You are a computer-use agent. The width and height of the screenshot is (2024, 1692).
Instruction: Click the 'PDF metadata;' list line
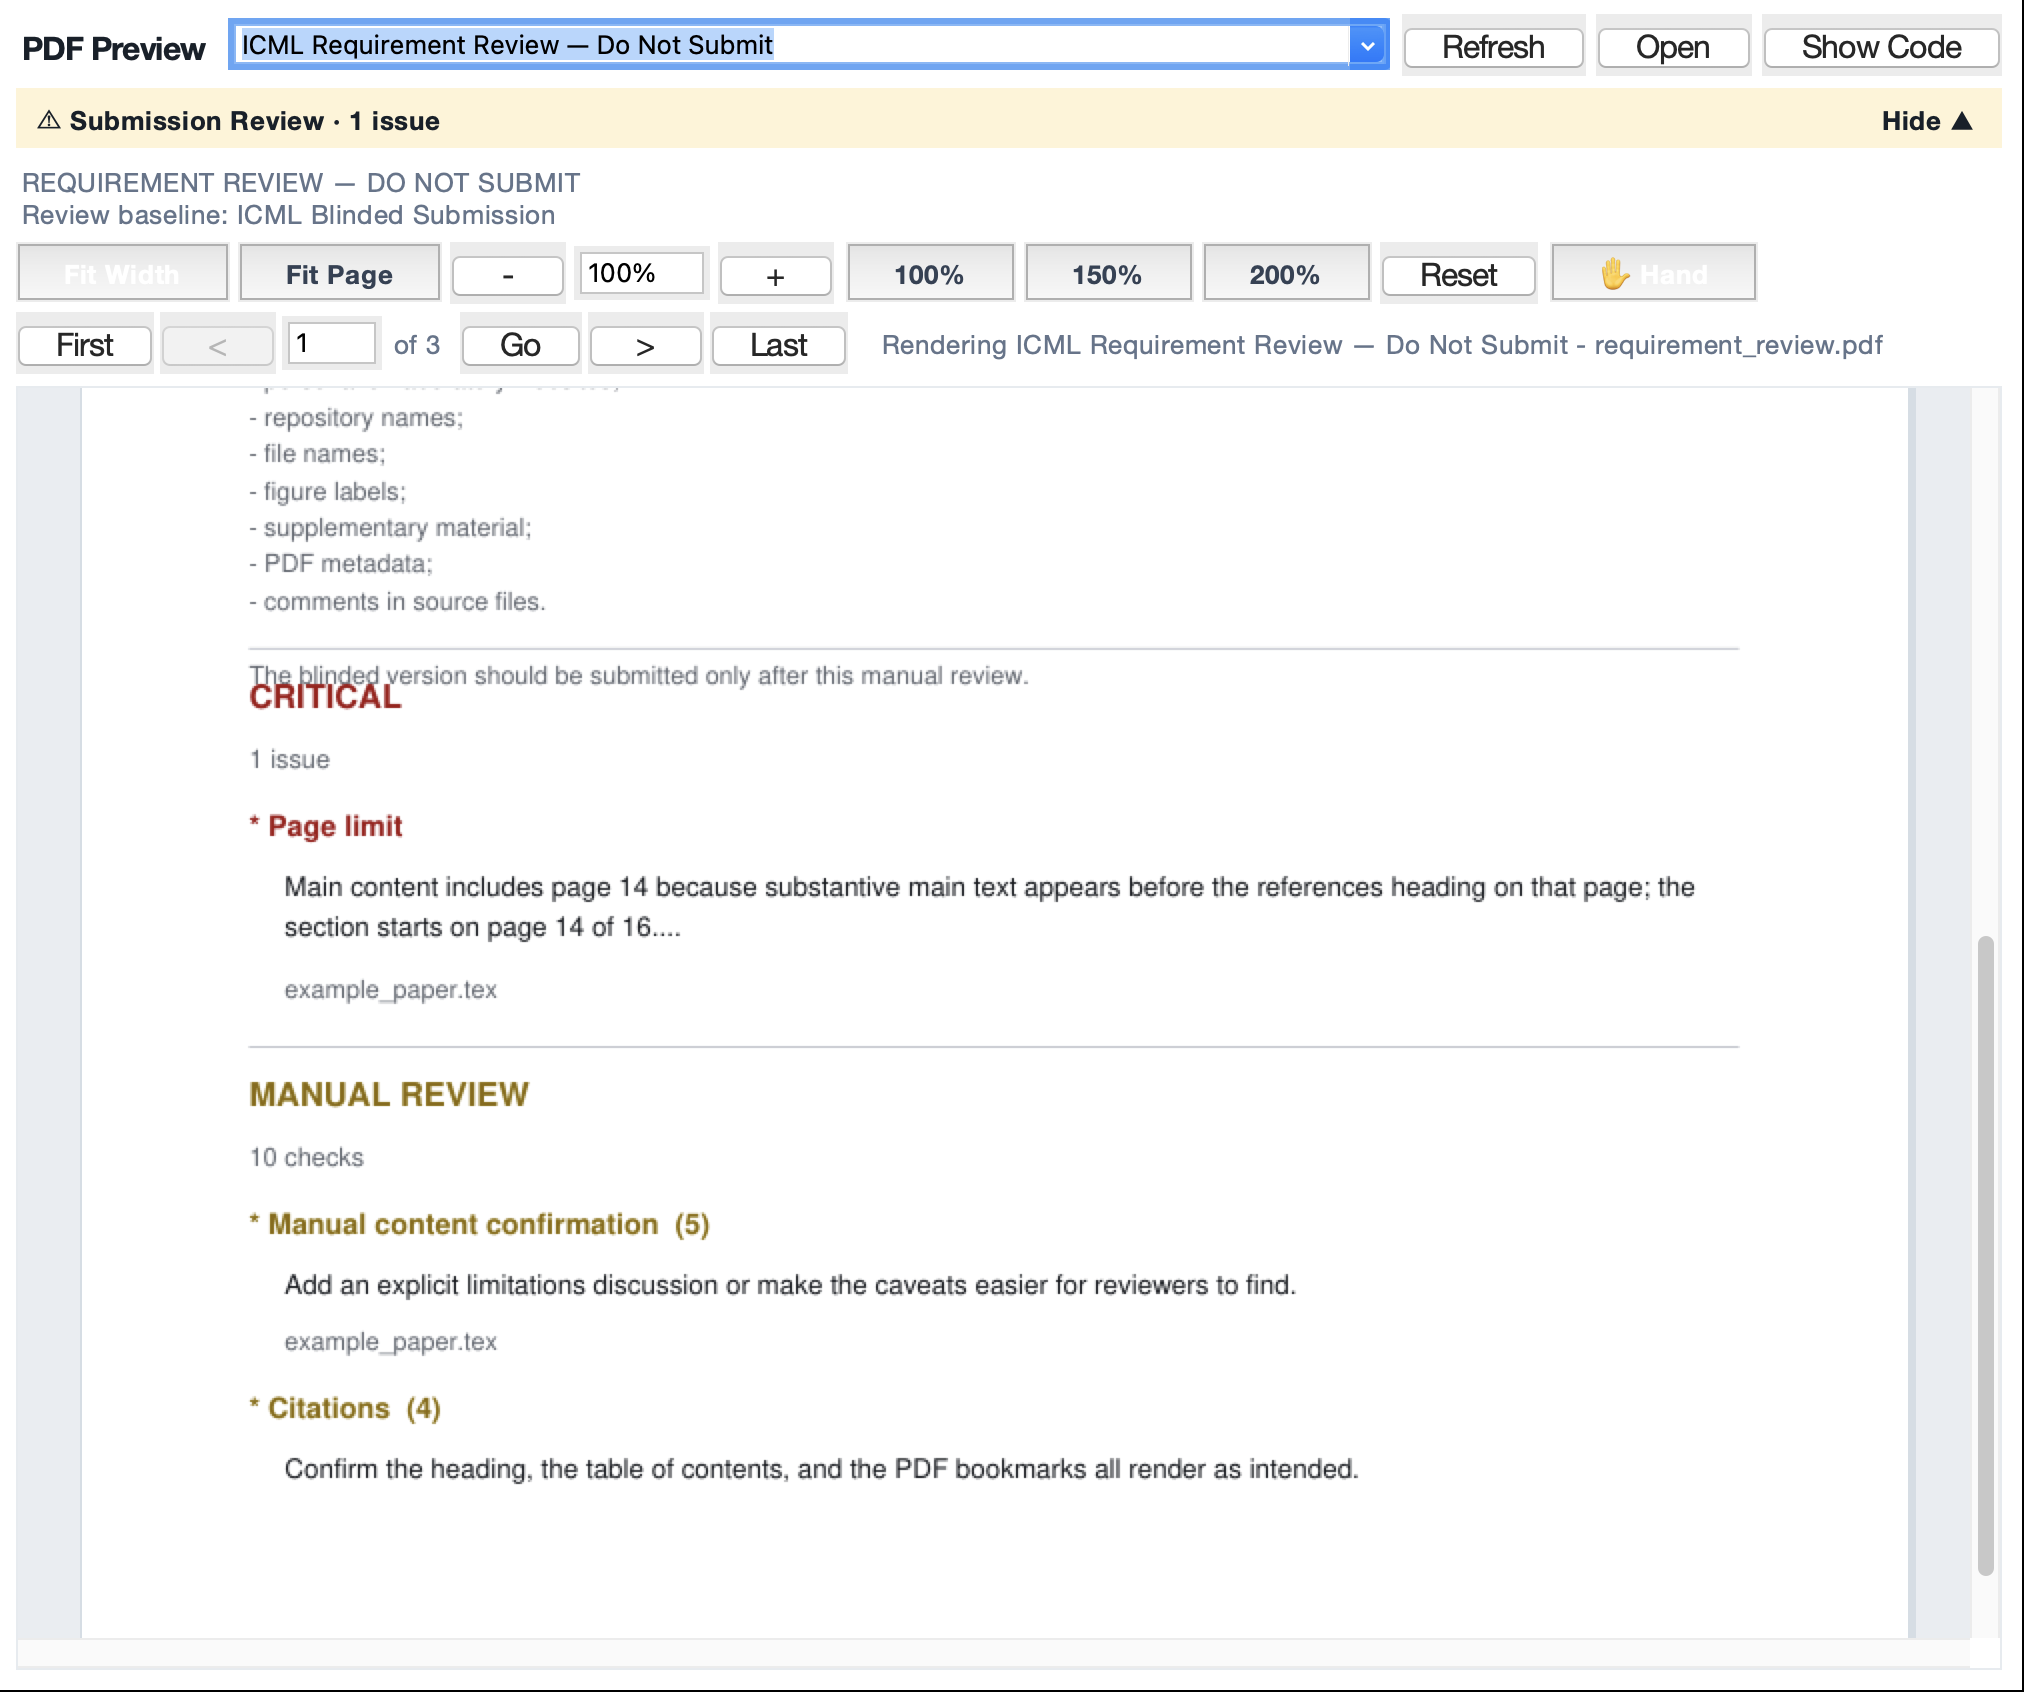(x=341, y=564)
